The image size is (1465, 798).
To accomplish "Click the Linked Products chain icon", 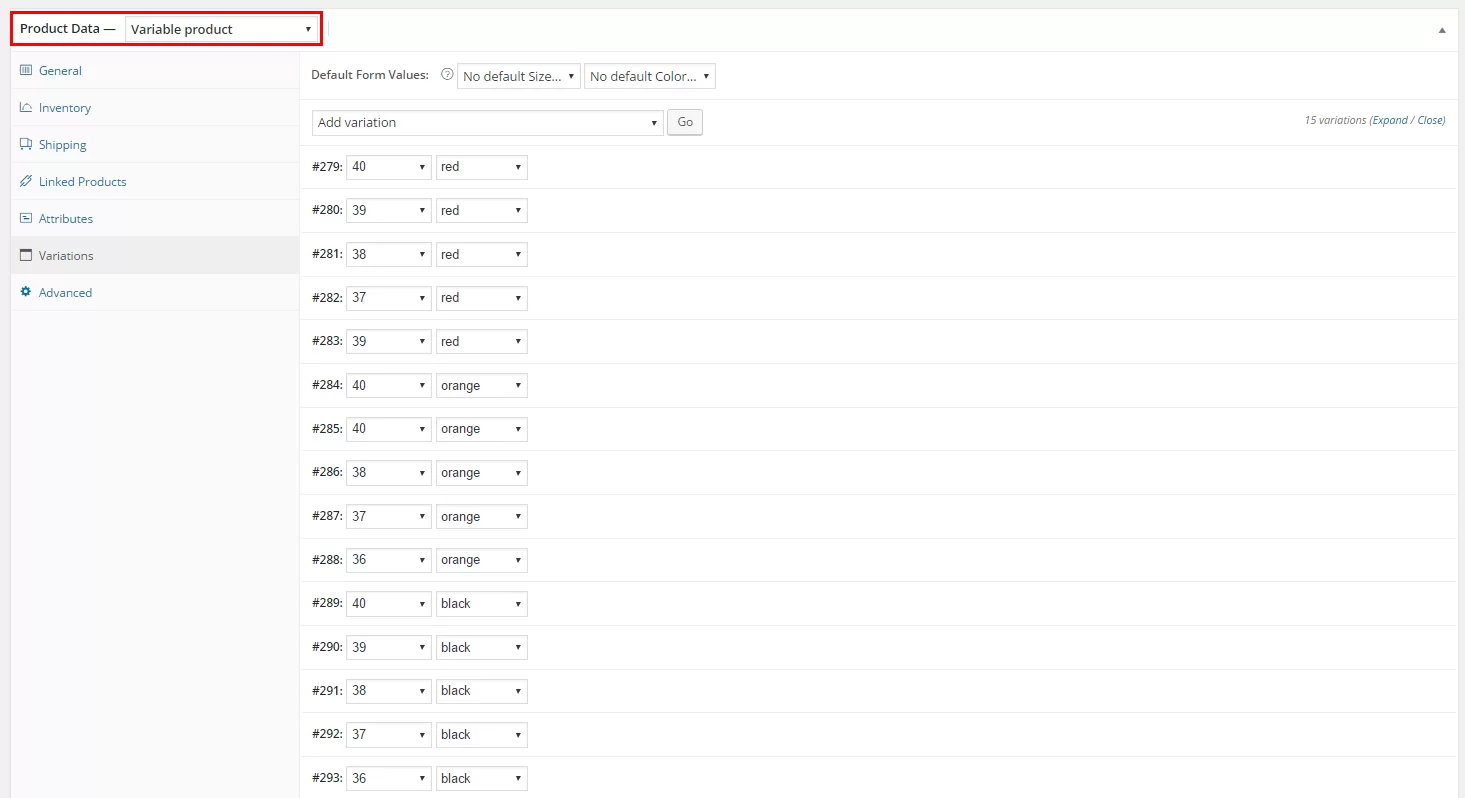I will (x=26, y=181).
